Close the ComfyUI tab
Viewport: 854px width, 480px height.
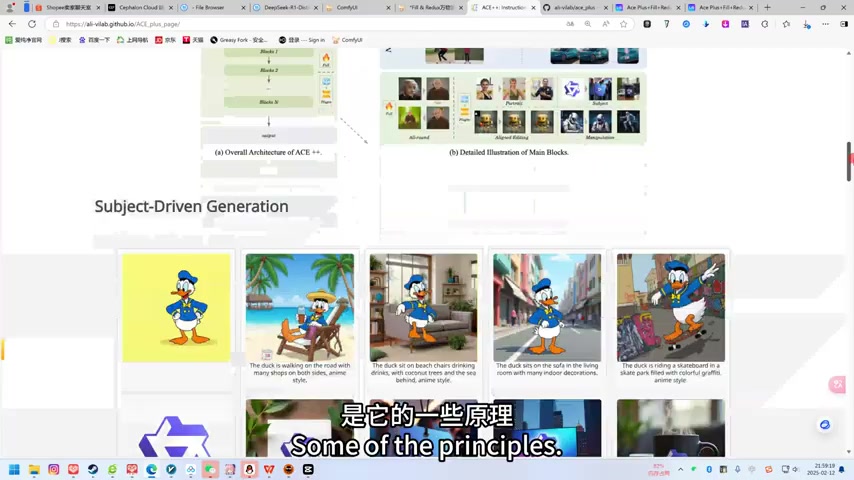(x=388, y=8)
